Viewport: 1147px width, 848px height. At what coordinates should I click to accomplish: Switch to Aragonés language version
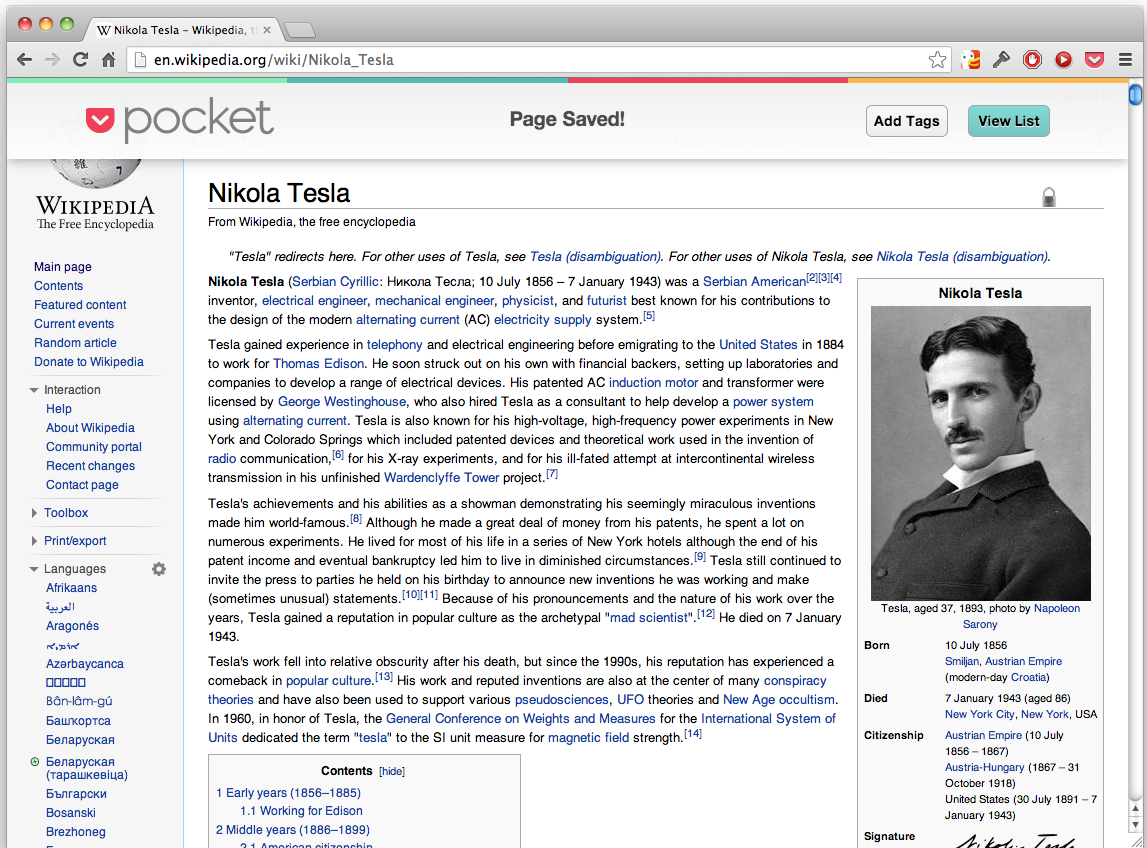pyautogui.click(x=72, y=626)
